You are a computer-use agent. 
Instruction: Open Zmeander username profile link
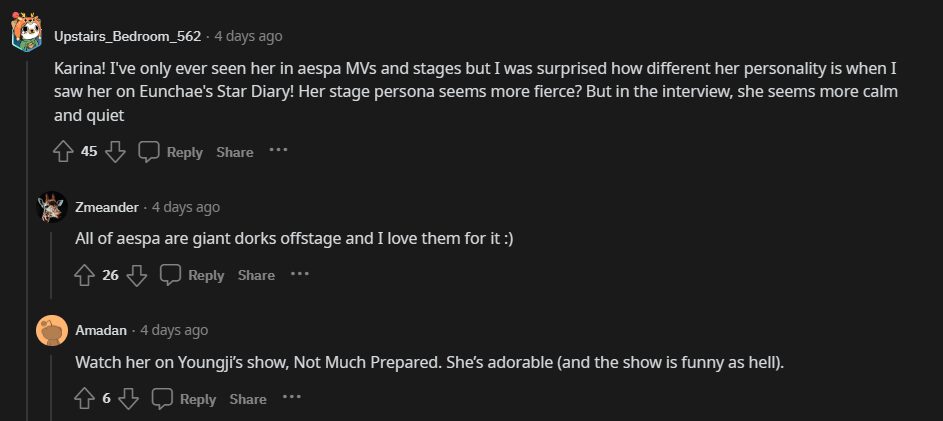107,207
